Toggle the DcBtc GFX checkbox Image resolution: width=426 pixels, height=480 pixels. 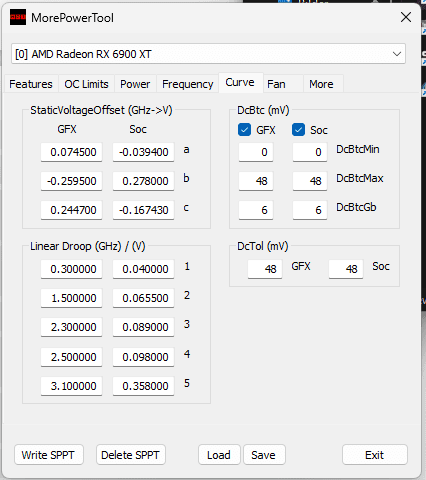point(244,130)
